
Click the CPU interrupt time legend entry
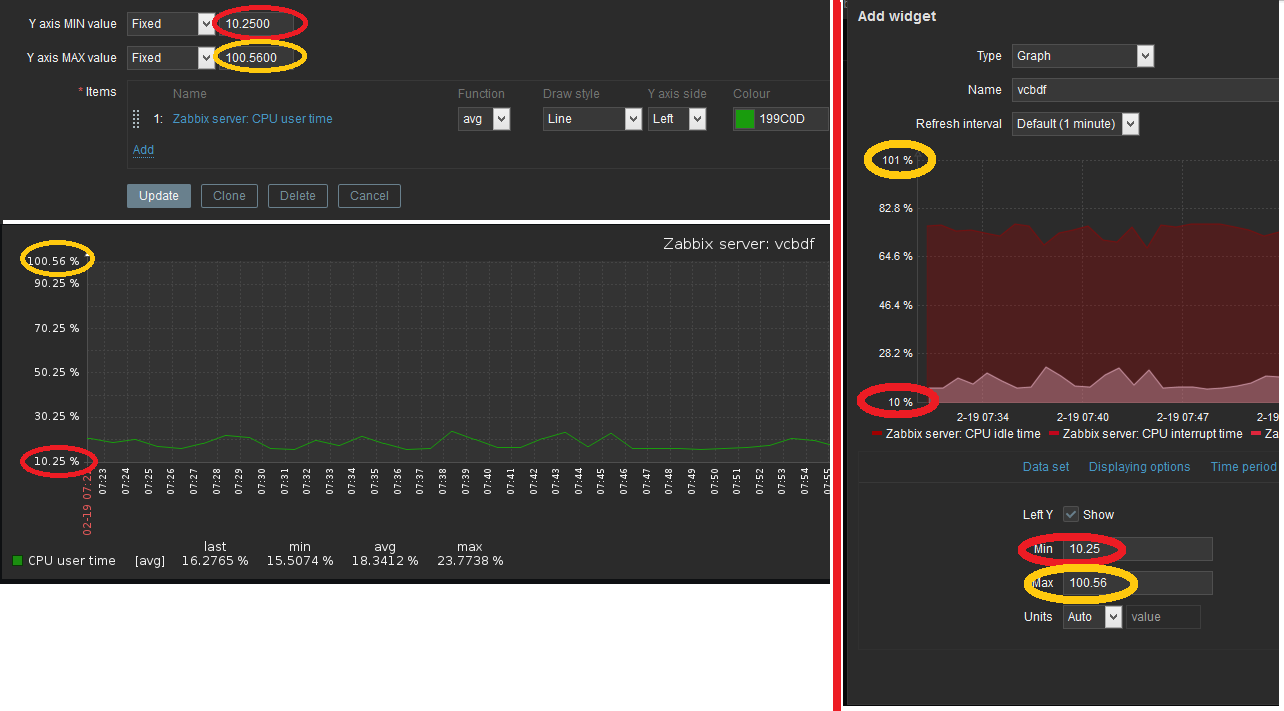pos(1145,434)
